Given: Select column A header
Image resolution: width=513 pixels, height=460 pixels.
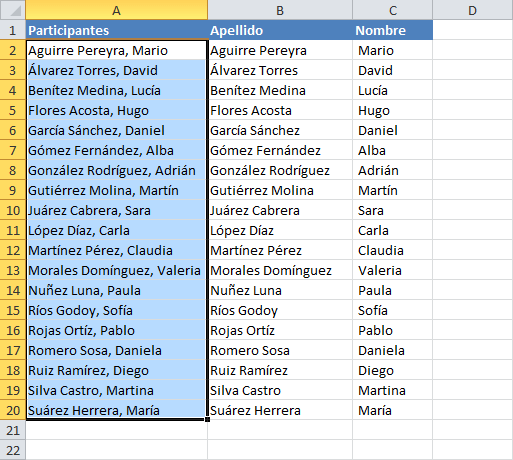Looking at the screenshot, I should pyautogui.click(x=116, y=10).
